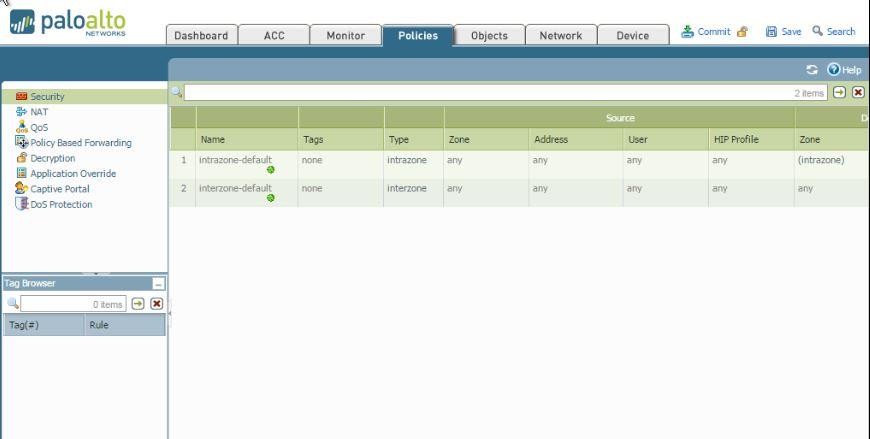Open the Help page
Screen dimensions: 870x439
click(845, 70)
